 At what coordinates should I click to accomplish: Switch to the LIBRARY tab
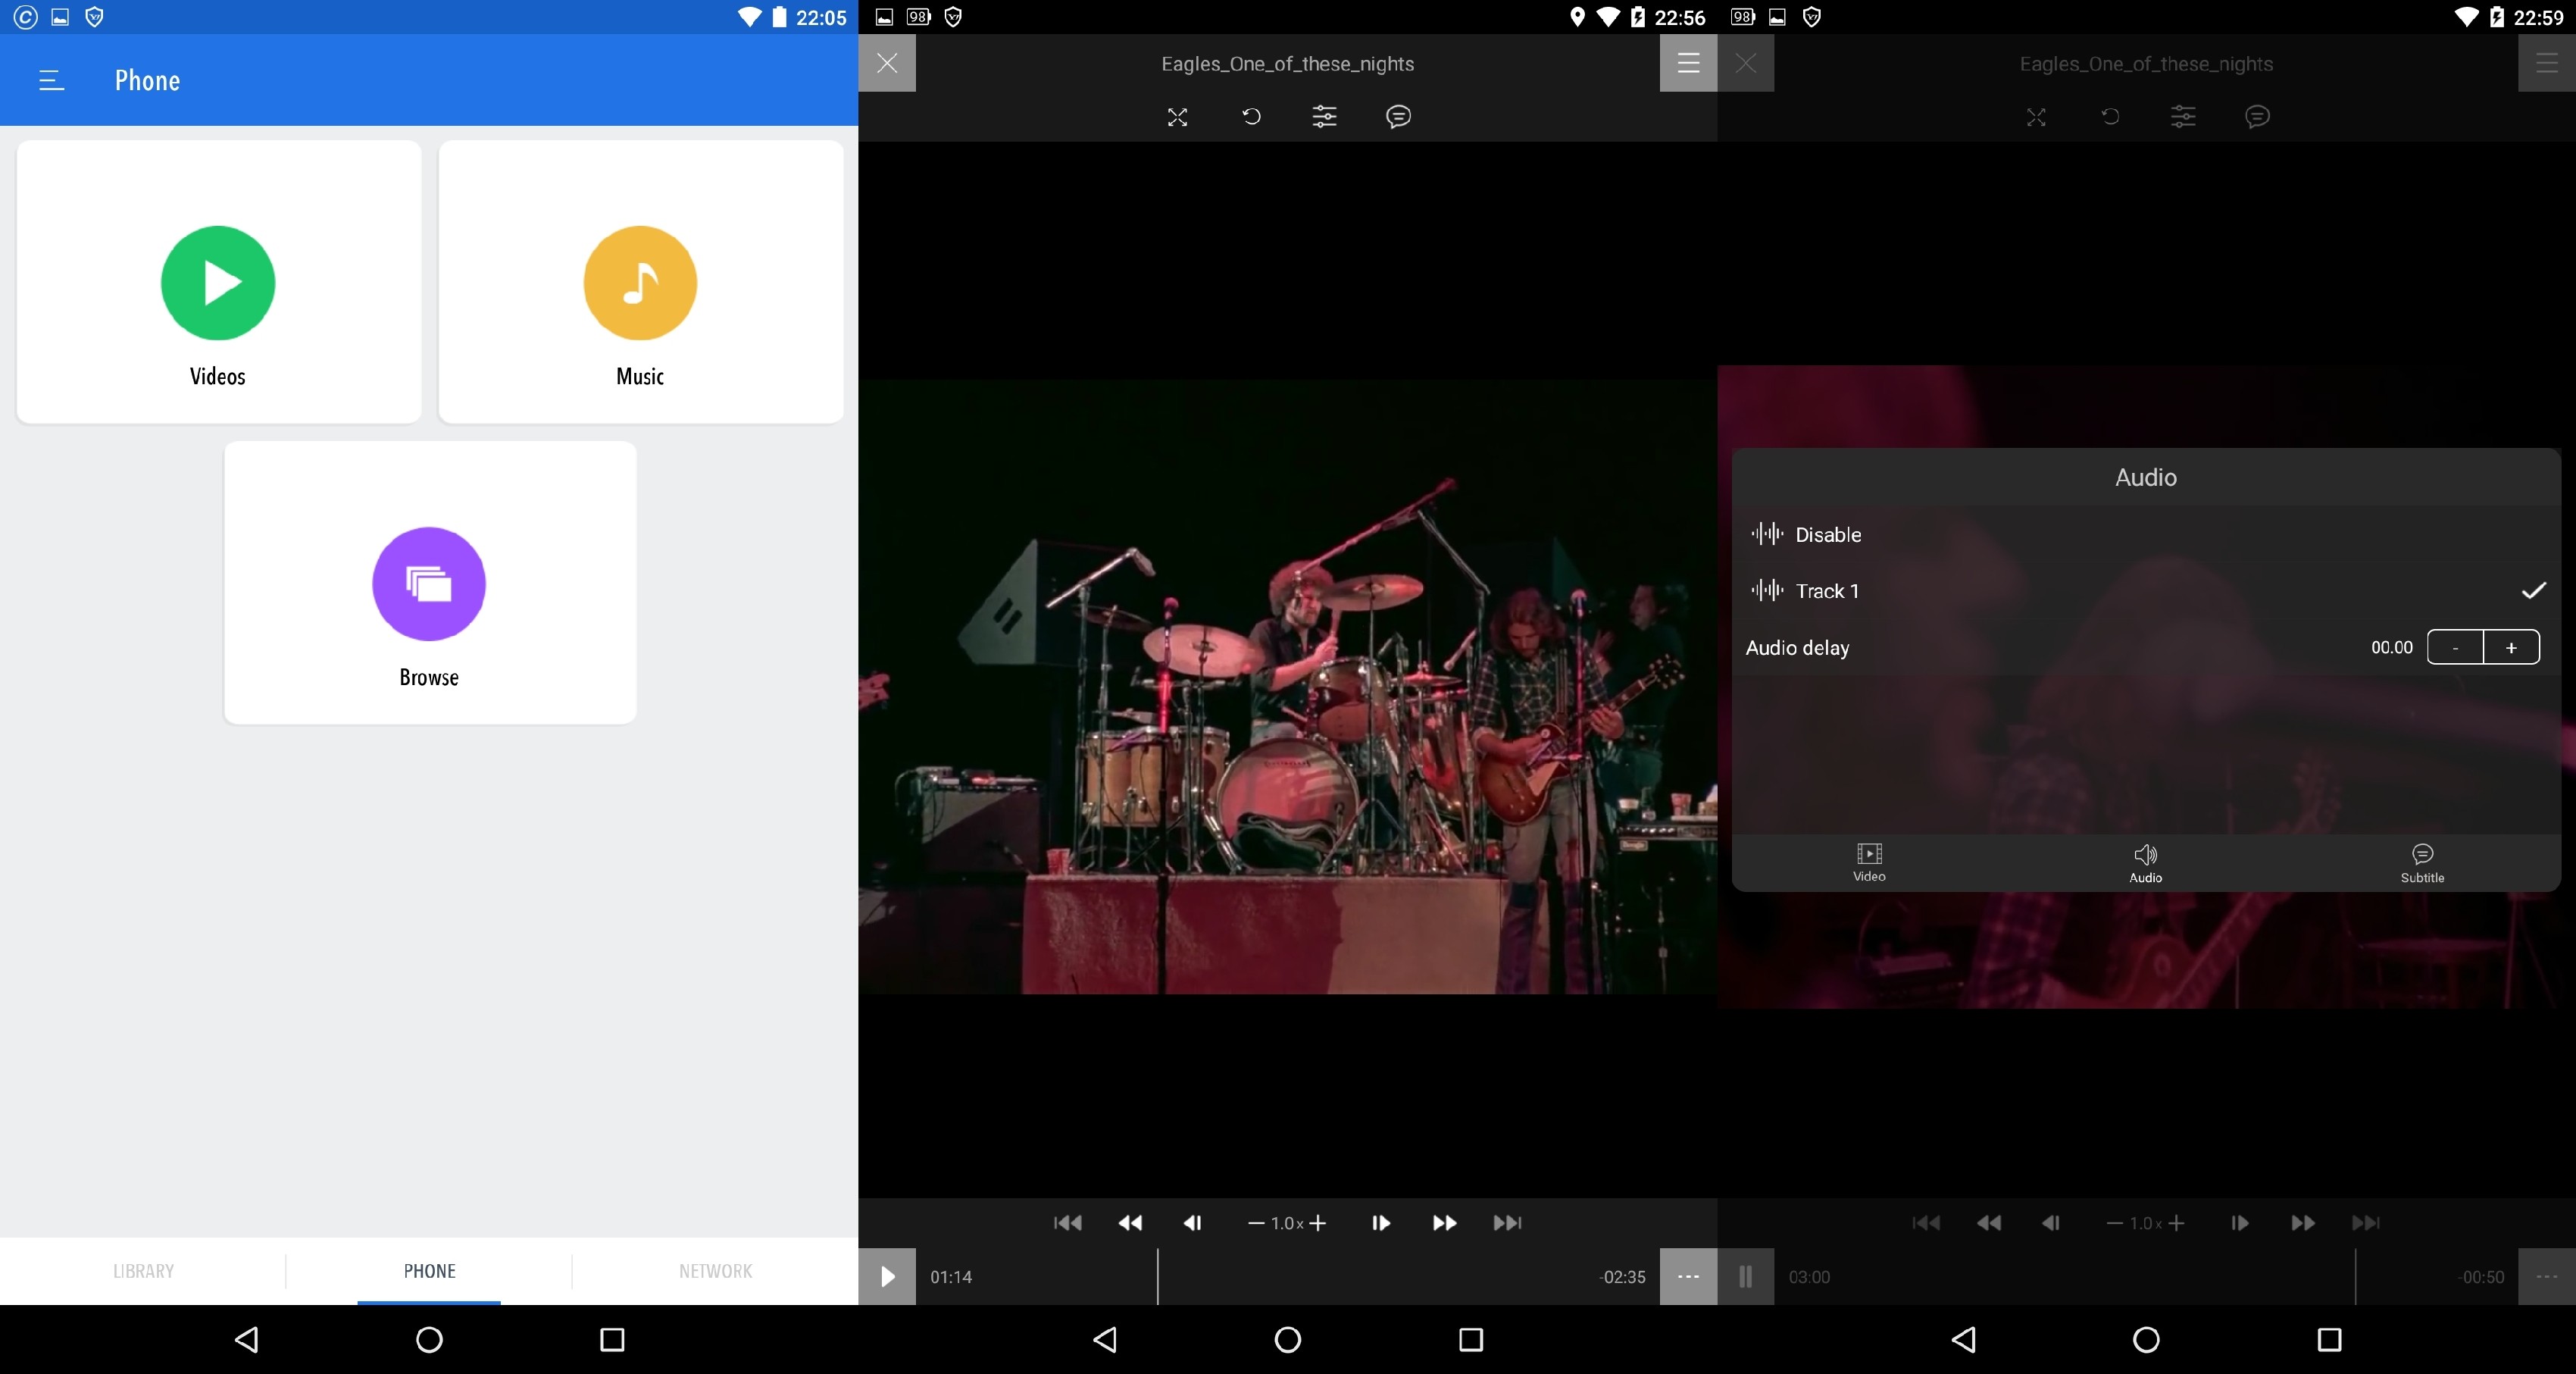[143, 1271]
